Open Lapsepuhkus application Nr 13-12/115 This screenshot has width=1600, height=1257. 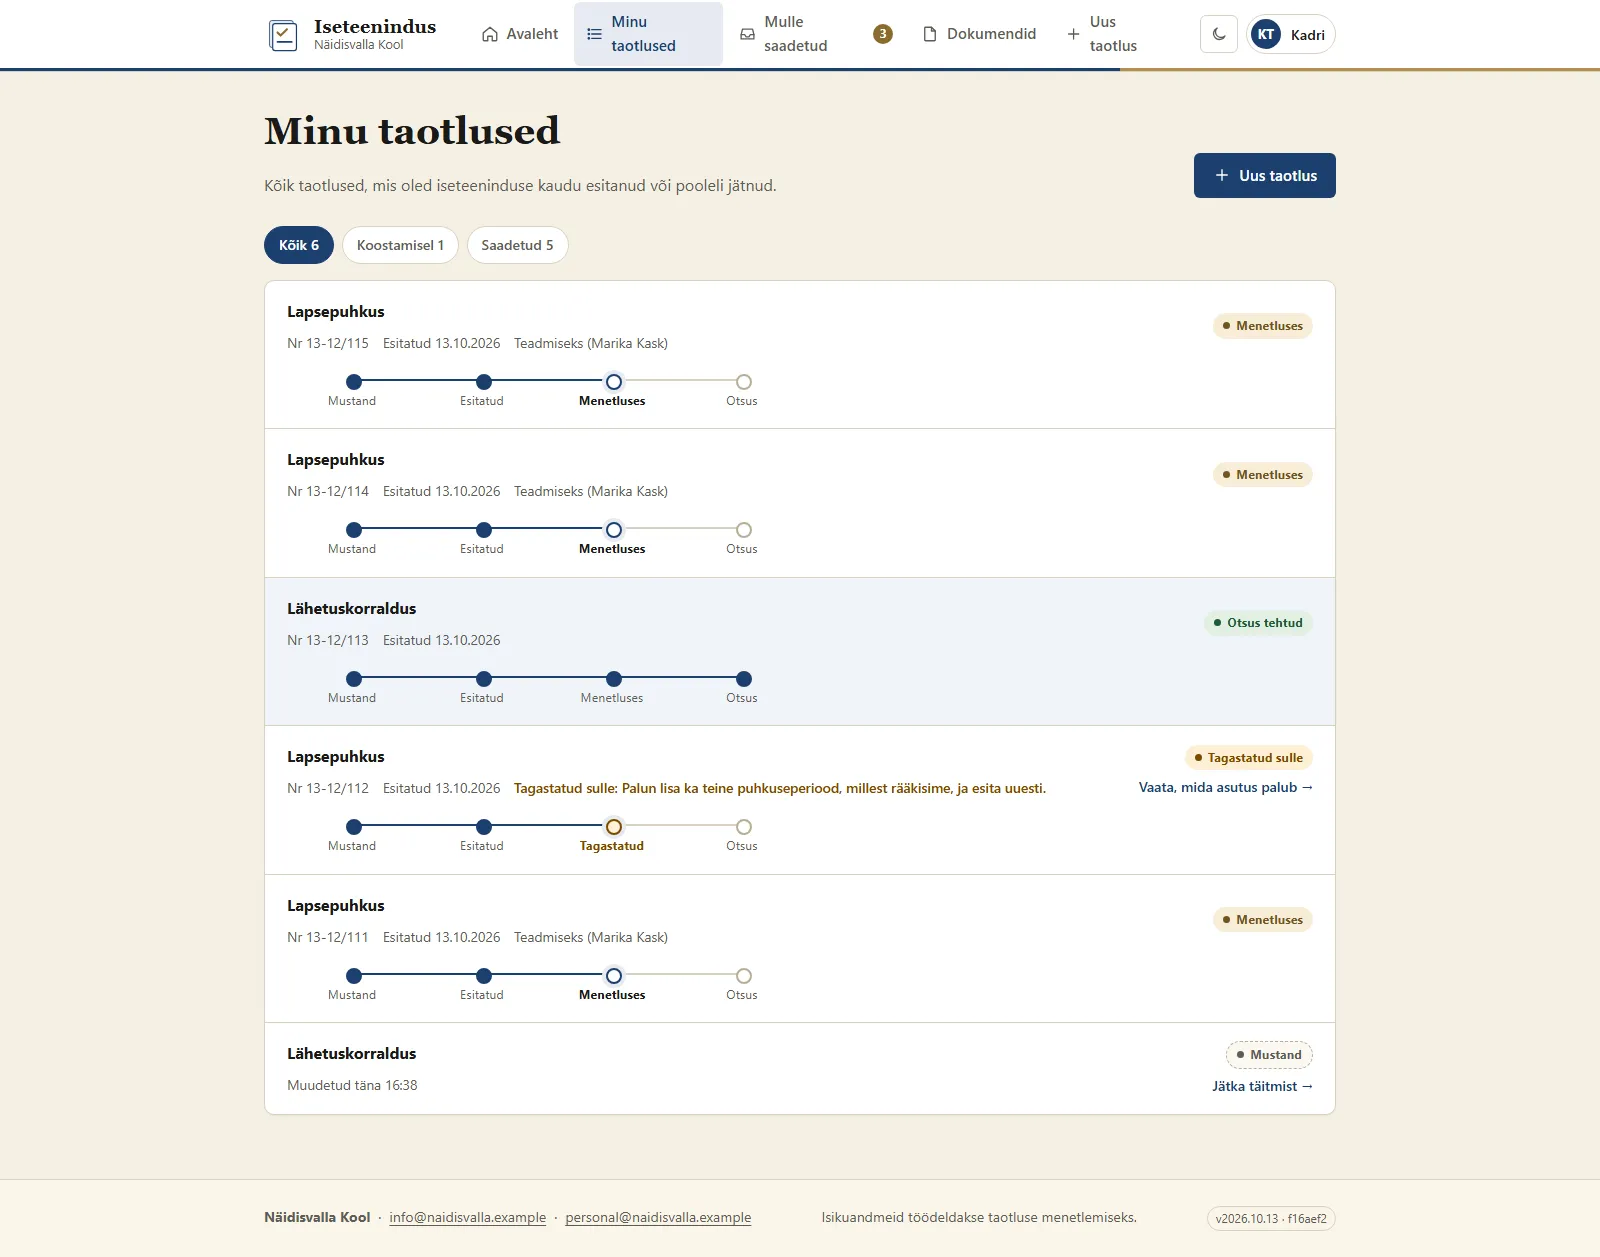(x=800, y=355)
